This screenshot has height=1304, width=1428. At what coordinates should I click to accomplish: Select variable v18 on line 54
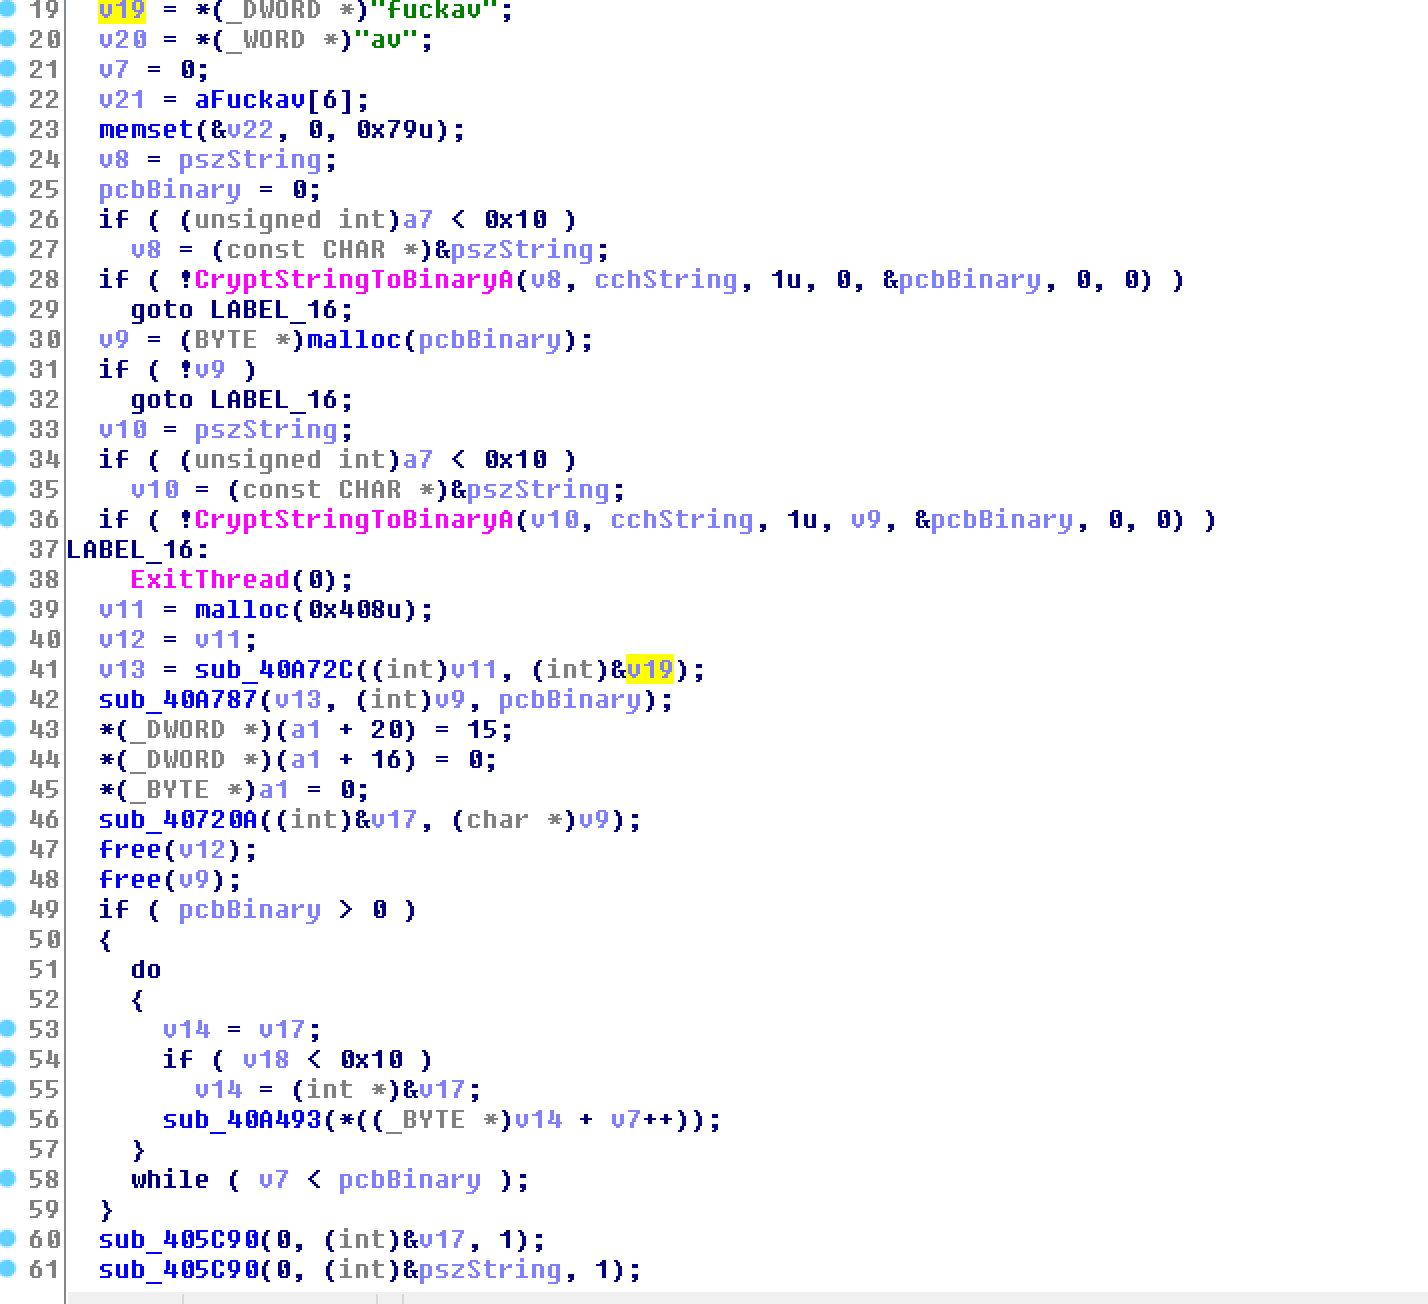266,1060
